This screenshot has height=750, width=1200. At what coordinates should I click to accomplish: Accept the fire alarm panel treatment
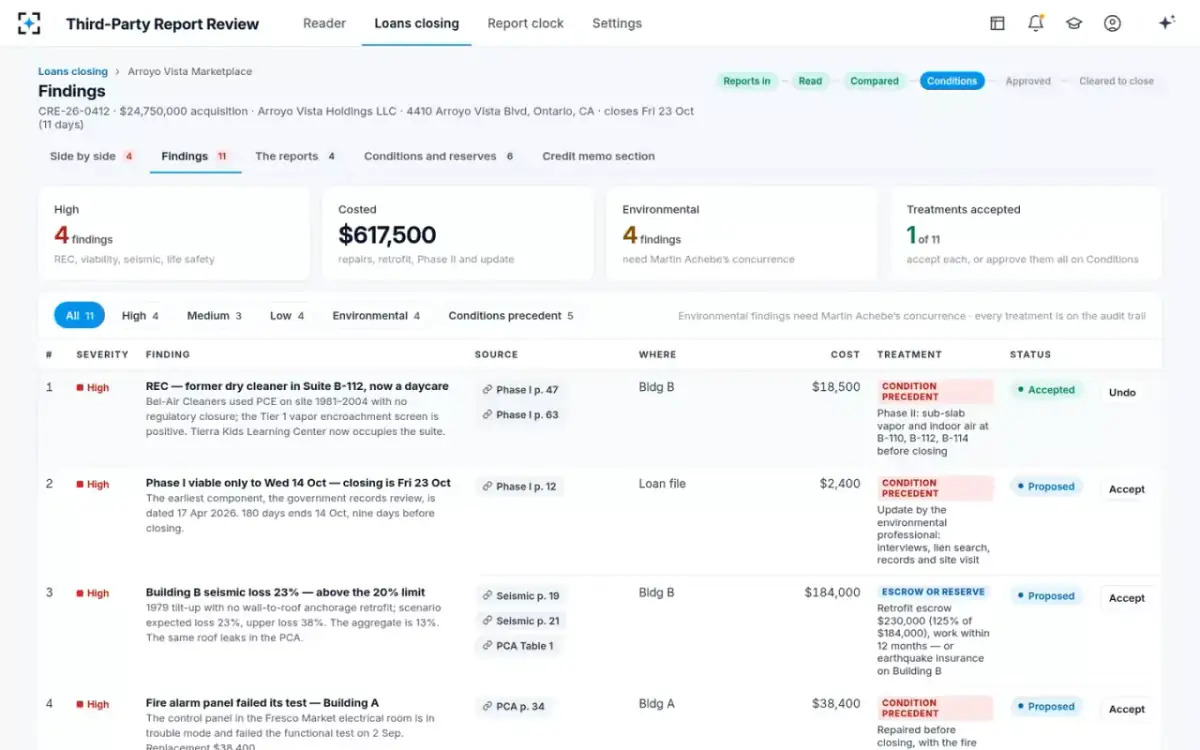1127,709
